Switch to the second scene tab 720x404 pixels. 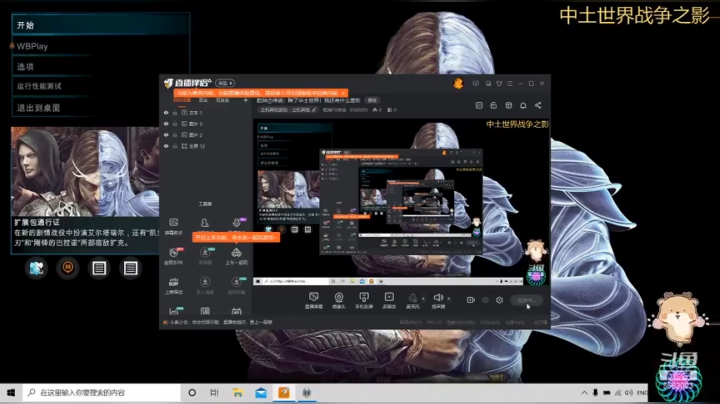tap(203, 100)
